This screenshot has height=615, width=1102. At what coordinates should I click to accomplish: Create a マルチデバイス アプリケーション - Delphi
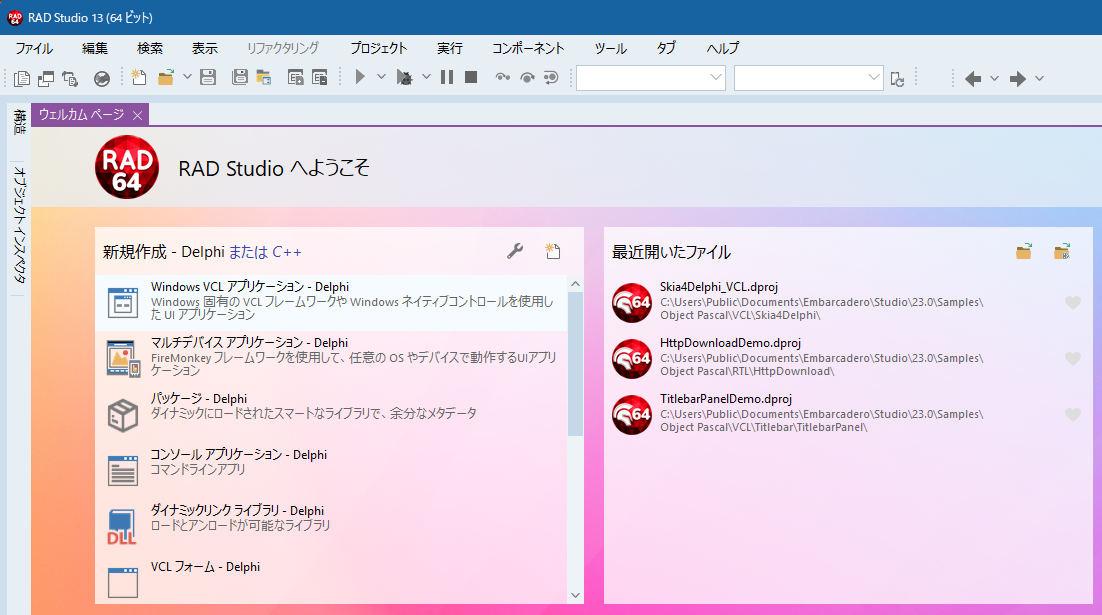click(331, 358)
